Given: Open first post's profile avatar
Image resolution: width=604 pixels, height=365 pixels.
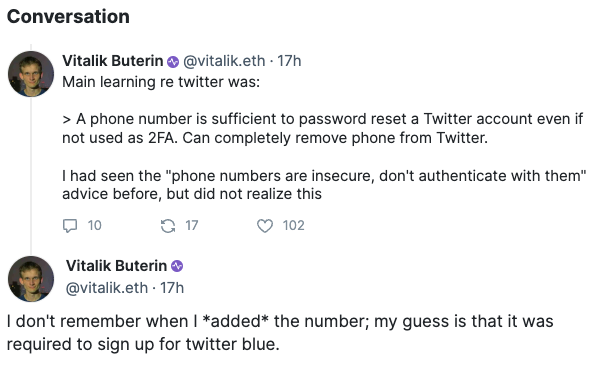Looking at the screenshot, I should click(31, 74).
